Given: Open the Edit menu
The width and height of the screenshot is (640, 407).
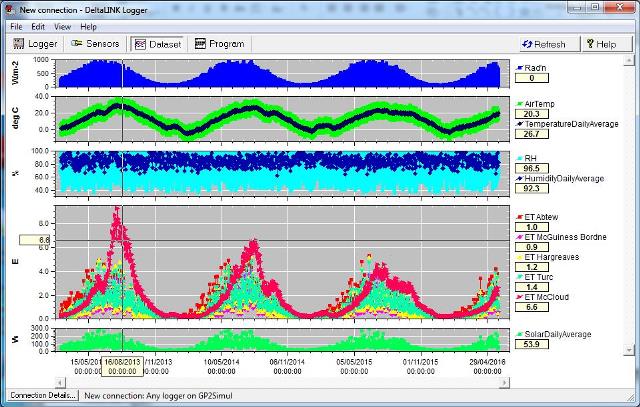Looking at the screenshot, I should [x=38, y=27].
